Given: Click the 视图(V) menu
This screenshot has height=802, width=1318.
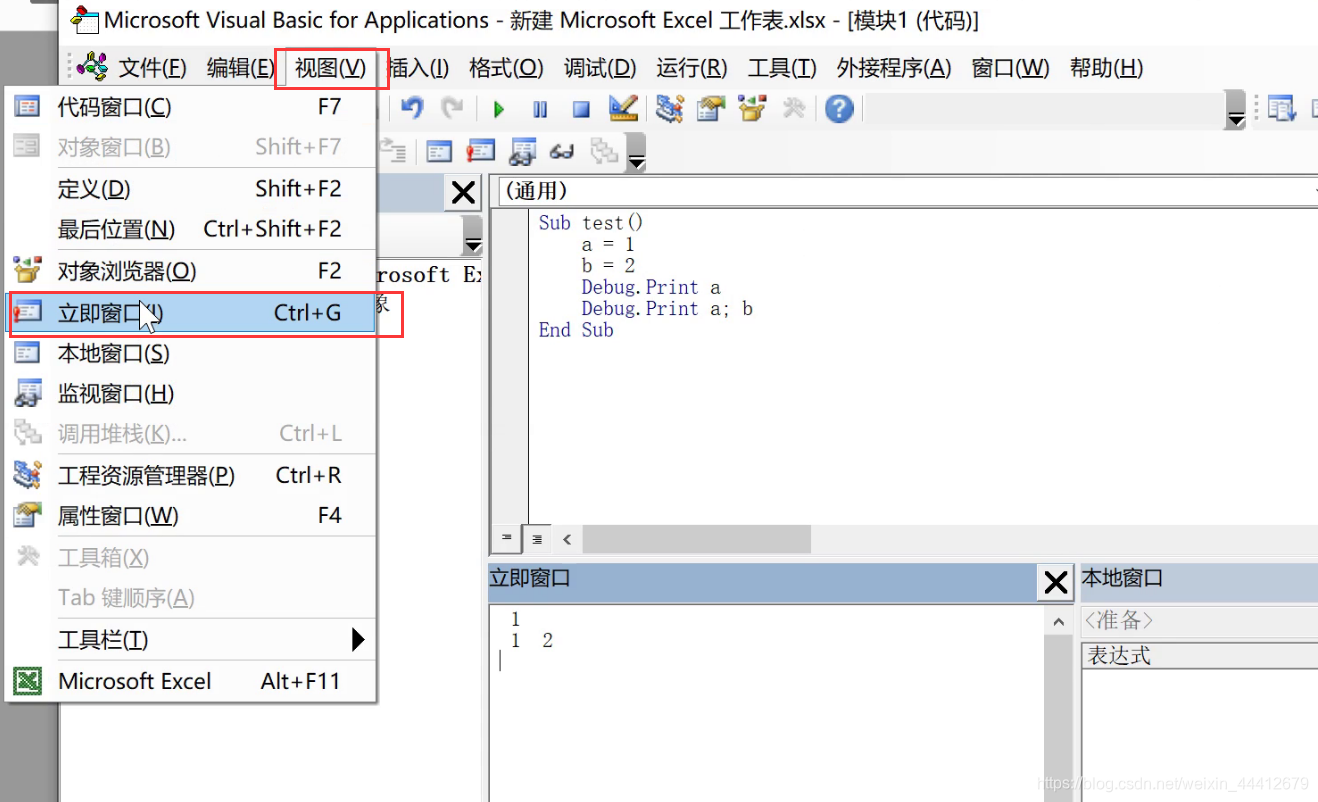Looking at the screenshot, I should [330, 68].
